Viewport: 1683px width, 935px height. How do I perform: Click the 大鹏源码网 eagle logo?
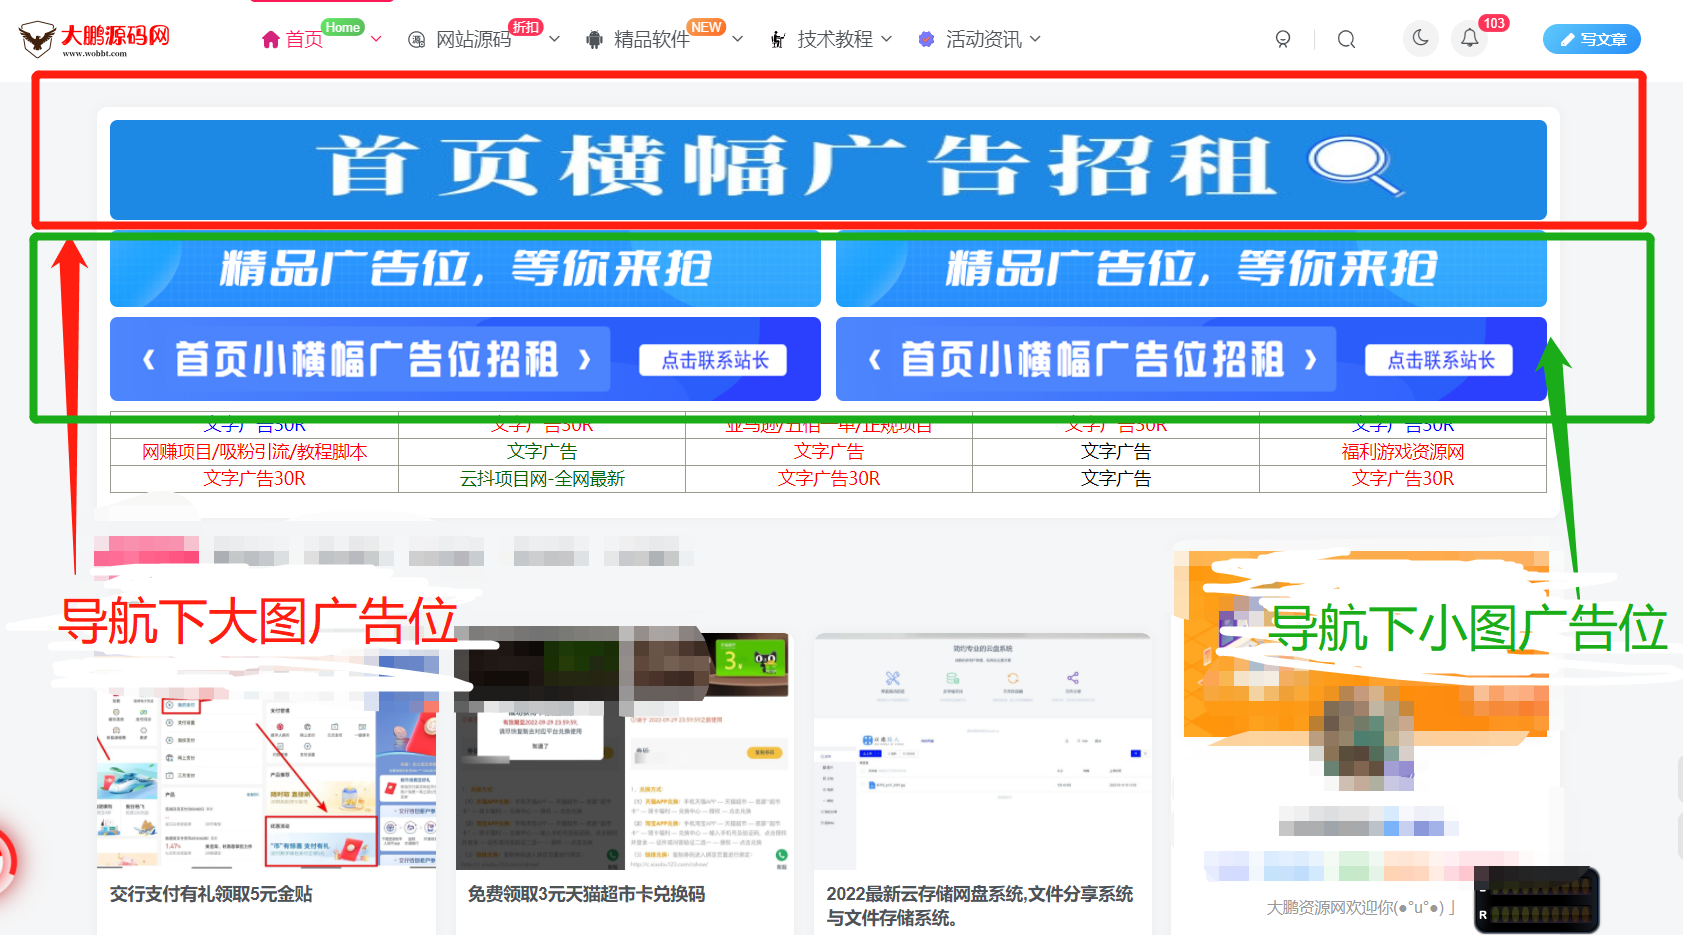pos(38,39)
